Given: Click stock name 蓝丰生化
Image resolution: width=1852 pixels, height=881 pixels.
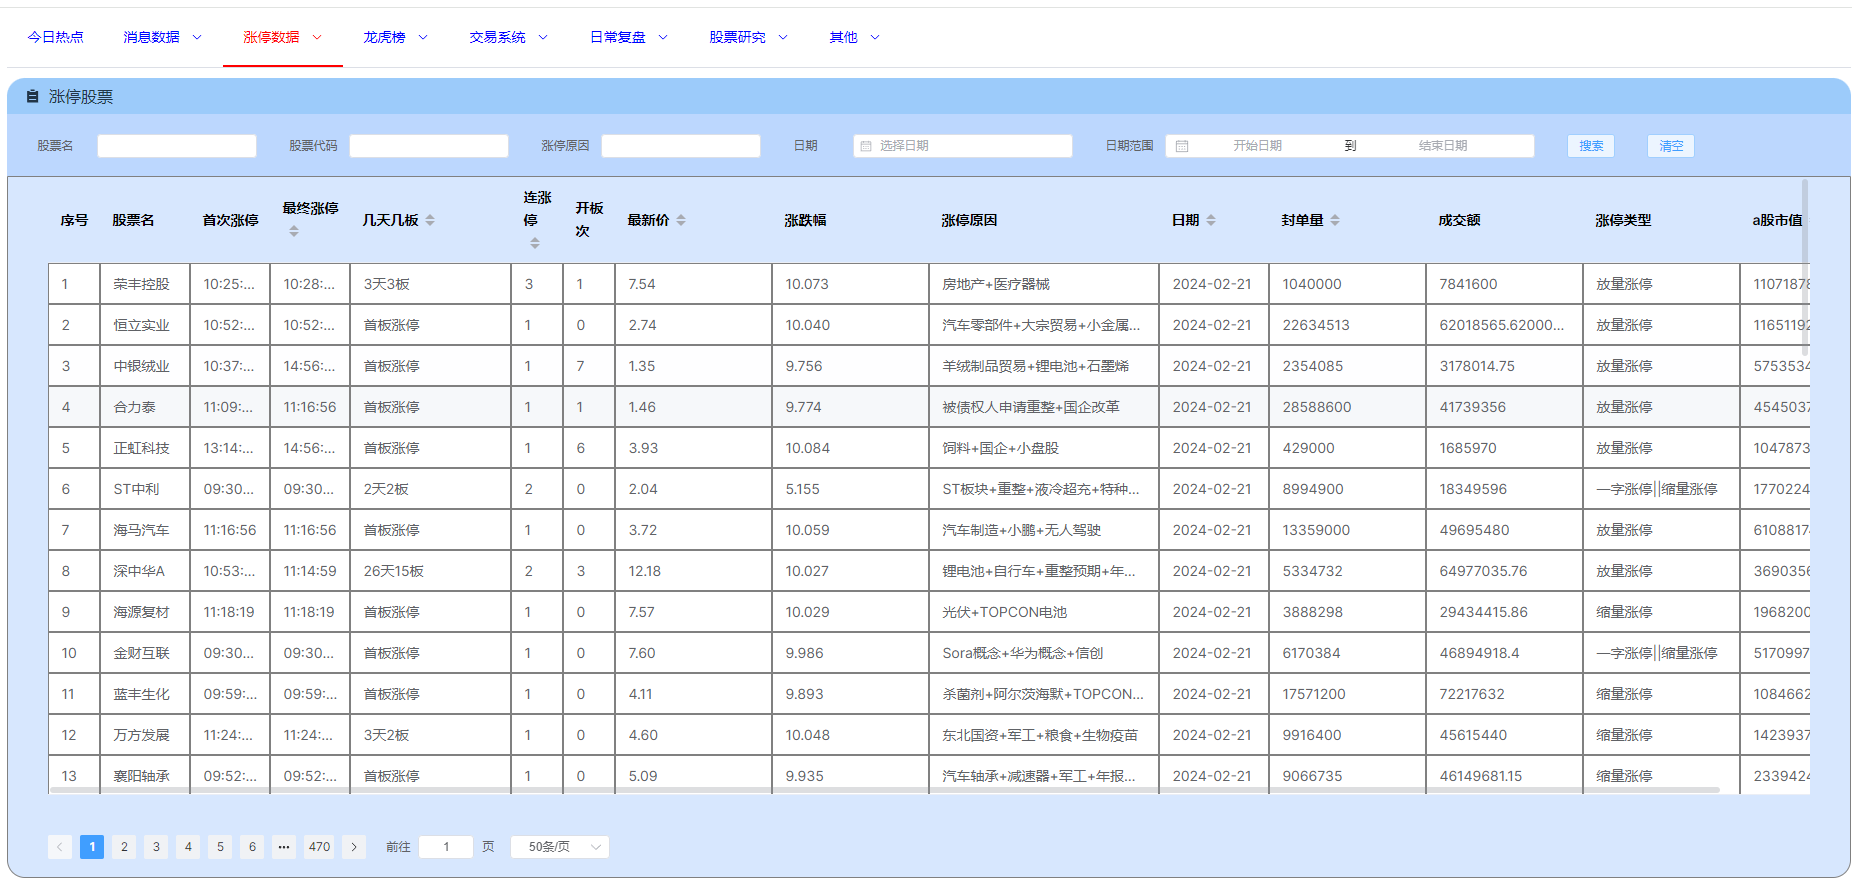Looking at the screenshot, I should 142,694.
